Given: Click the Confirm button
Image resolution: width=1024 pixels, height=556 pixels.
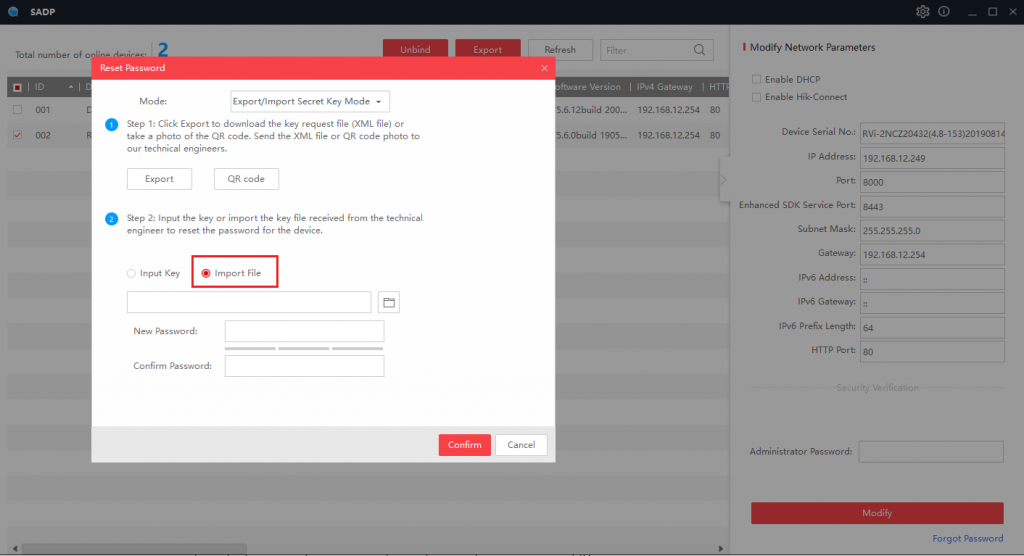Looking at the screenshot, I should pos(464,445).
